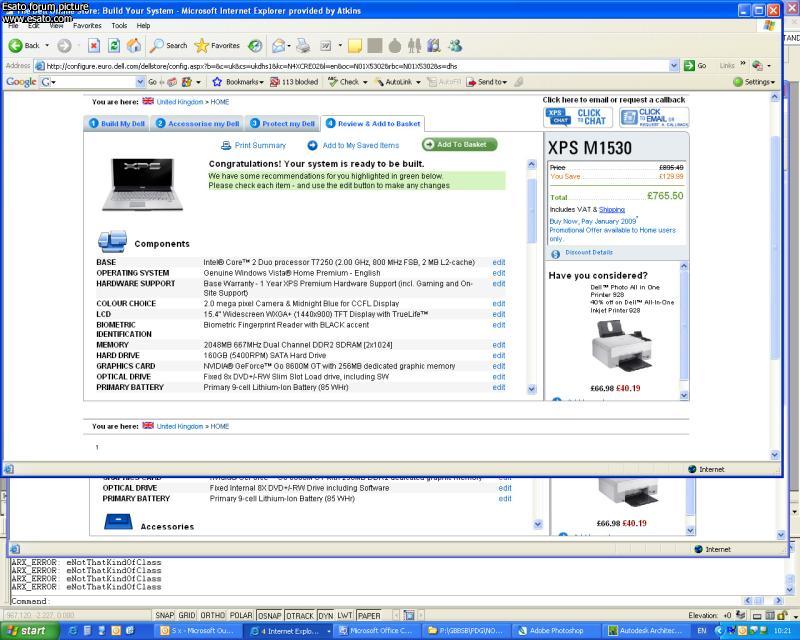This screenshot has width=800, height=640.
Task: Click edit link for HARD DRIVE row
Action: [x=498, y=356]
